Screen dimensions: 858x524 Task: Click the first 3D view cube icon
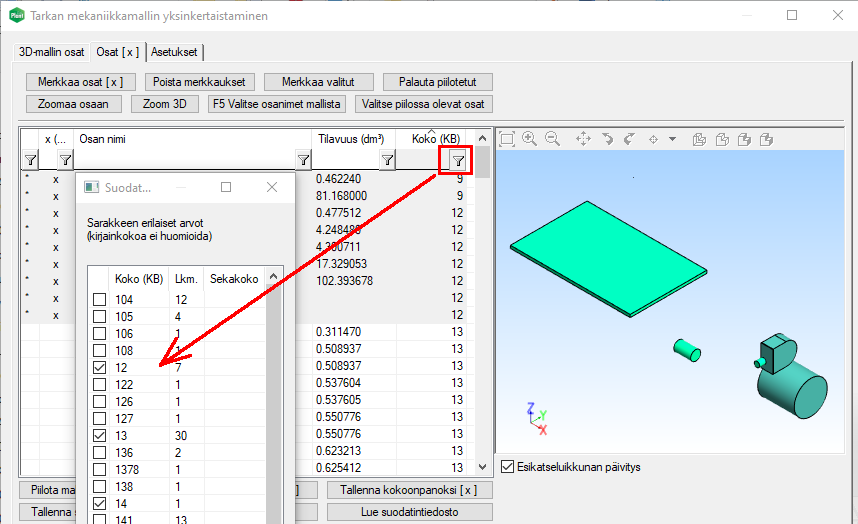tap(699, 139)
